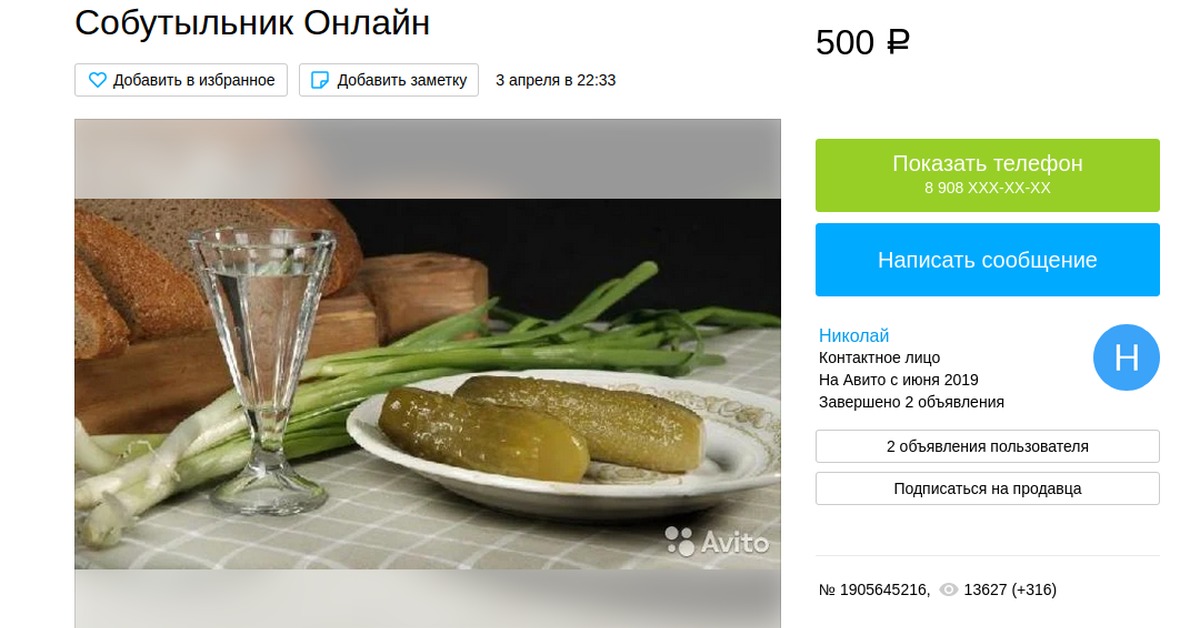Click the heart icon for favorites
The image size is (1200, 628).
click(97, 80)
